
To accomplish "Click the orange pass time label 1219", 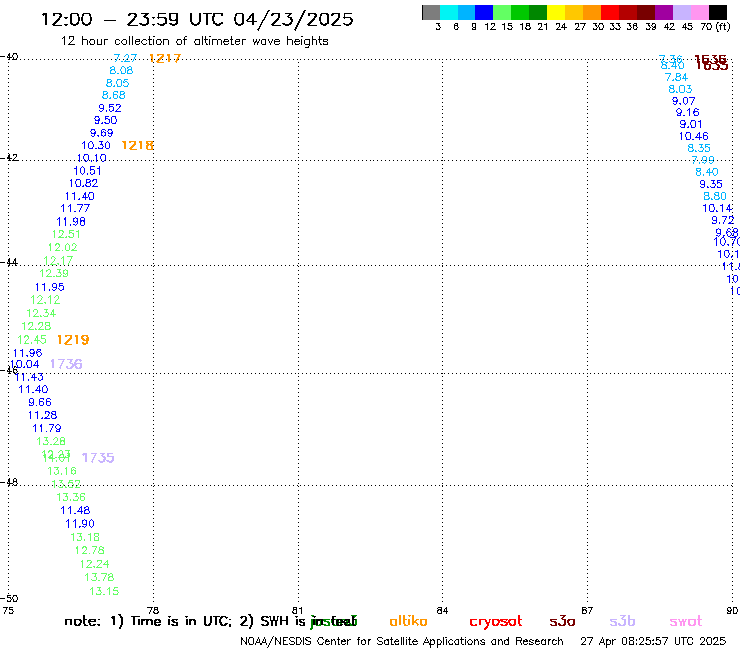I will 73,340.
